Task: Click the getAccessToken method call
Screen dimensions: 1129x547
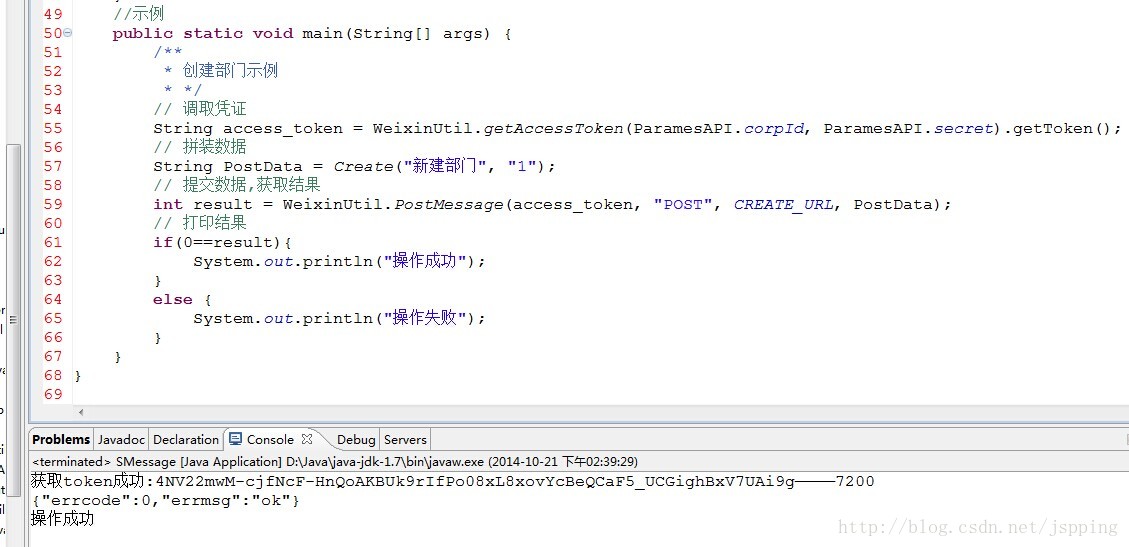Action: click(x=553, y=129)
